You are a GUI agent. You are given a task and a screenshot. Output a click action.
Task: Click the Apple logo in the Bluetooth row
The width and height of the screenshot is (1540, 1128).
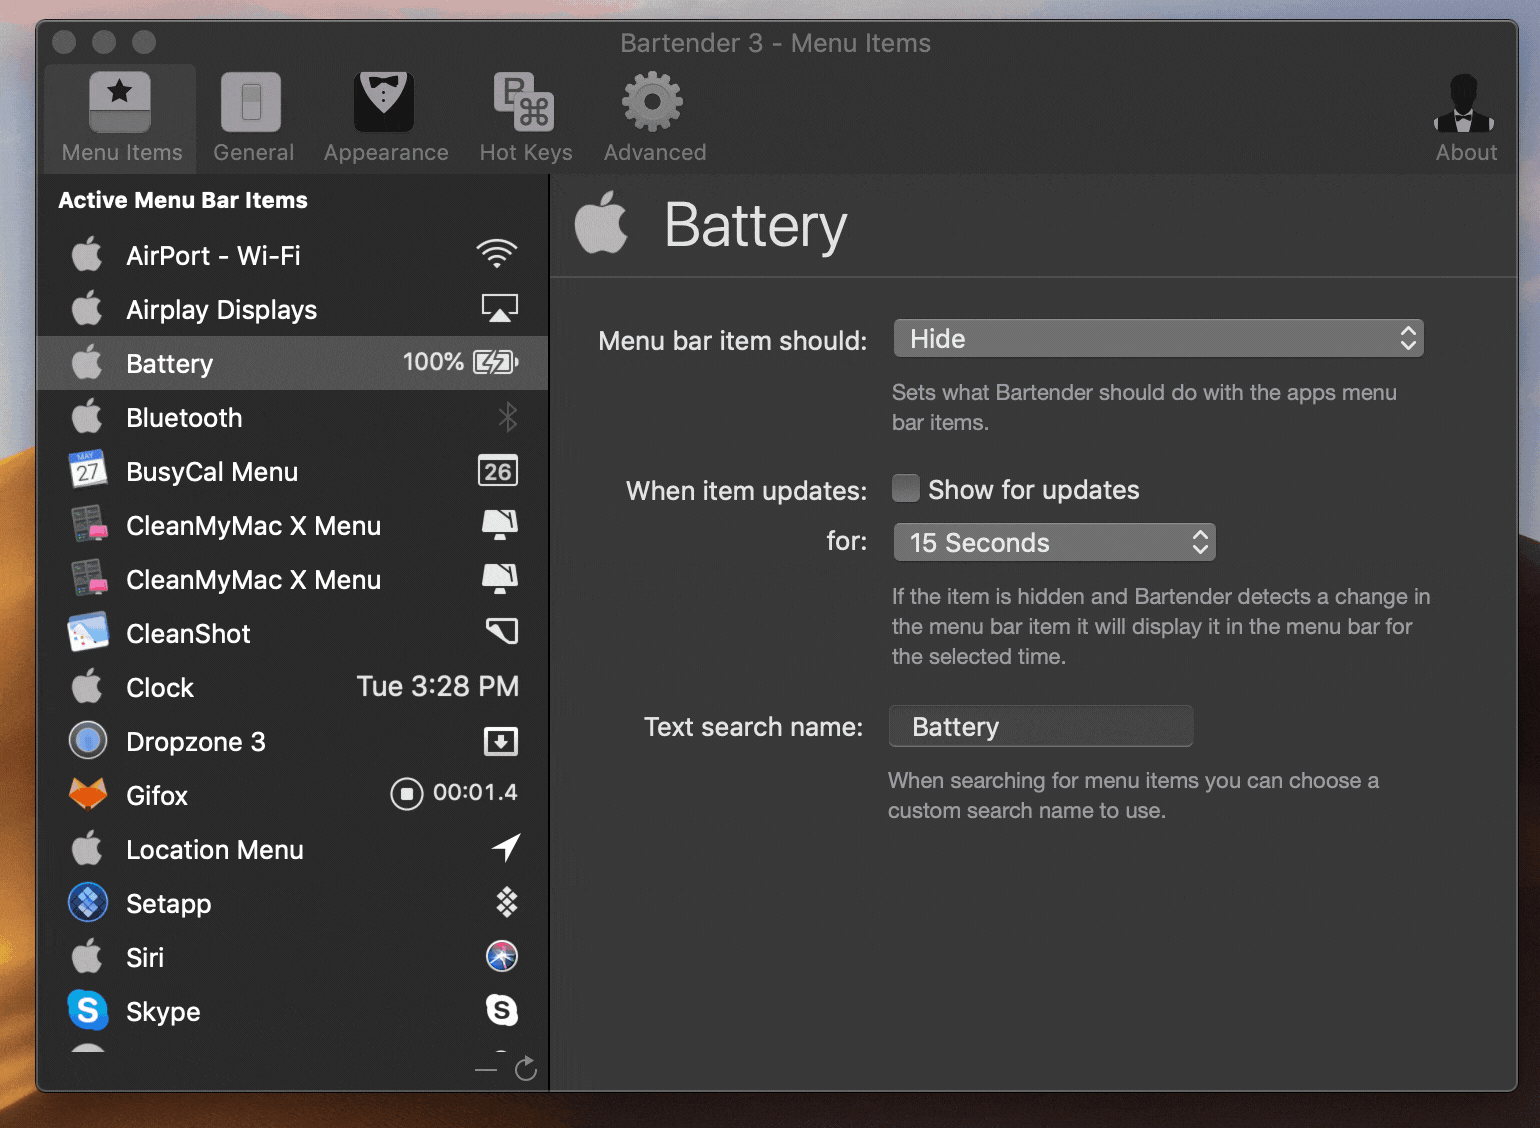[87, 416]
